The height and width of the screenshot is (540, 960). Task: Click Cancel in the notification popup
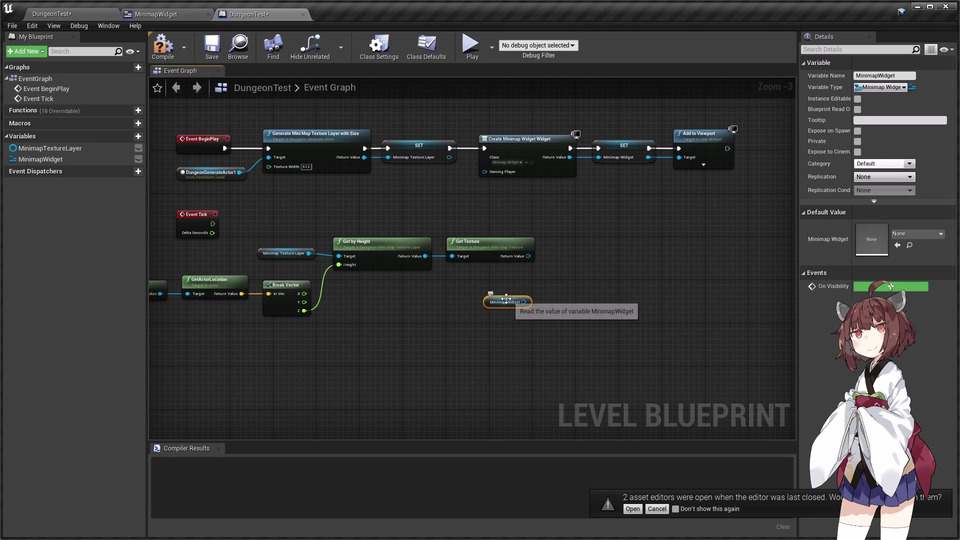[x=657, y=509]
